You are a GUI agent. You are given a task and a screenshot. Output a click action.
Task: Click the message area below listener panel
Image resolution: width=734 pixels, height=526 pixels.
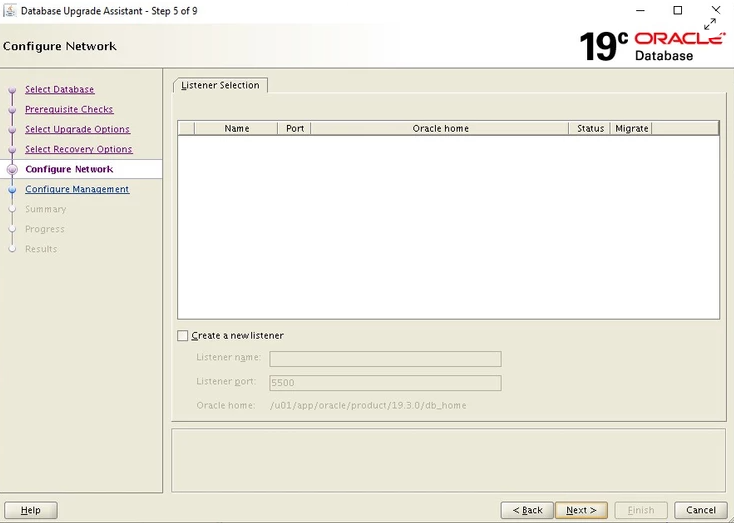click(x=448, y=460)
